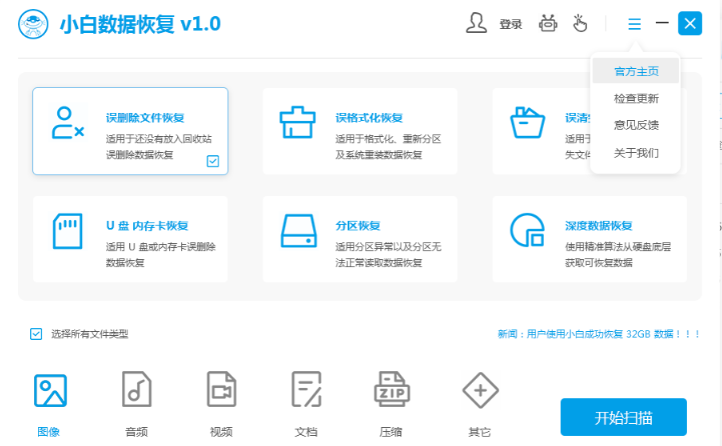This screenshot has width=722, height=446.
Task: Open 关于我们 menu entry
Action: click(635, 153)
